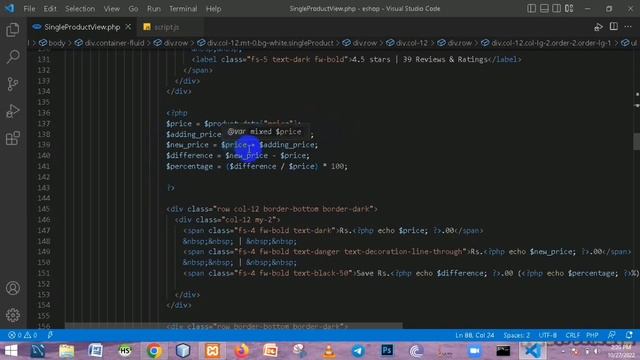Open Google Chrome from the taskbar
Viewport: 640px width, 360px height.
point(154,351)
